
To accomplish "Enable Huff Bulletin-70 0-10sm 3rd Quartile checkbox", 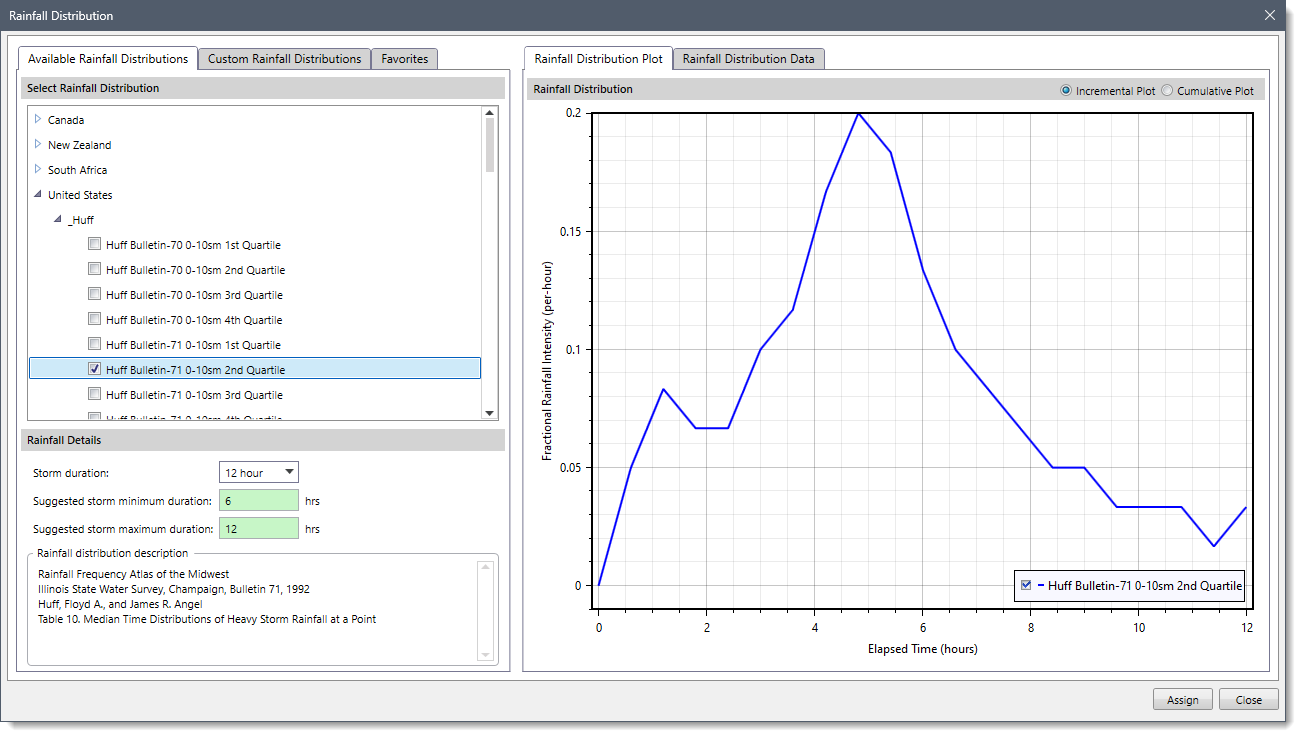I will [x=94, y=294].
